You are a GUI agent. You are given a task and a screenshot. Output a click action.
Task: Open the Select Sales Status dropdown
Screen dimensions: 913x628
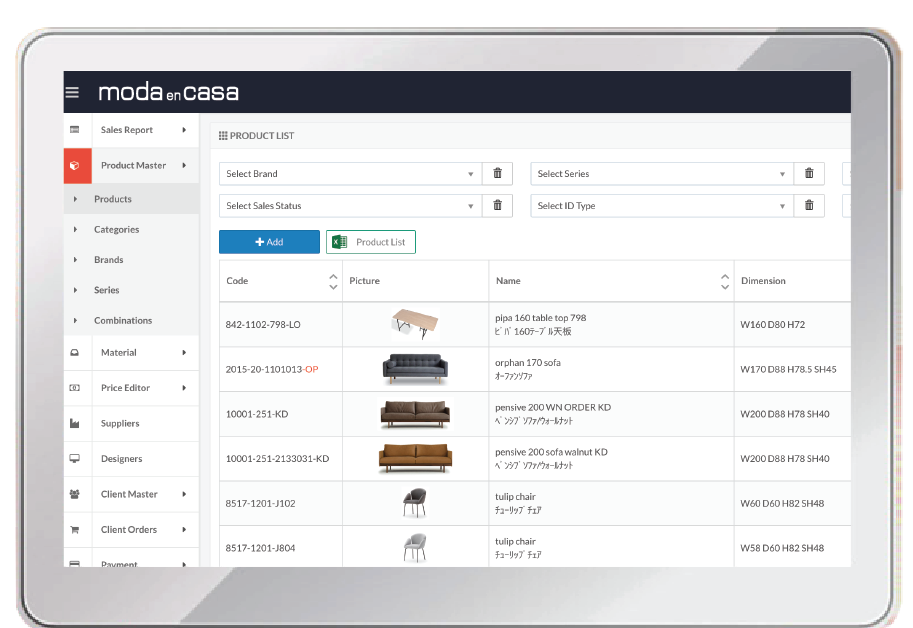351,205
